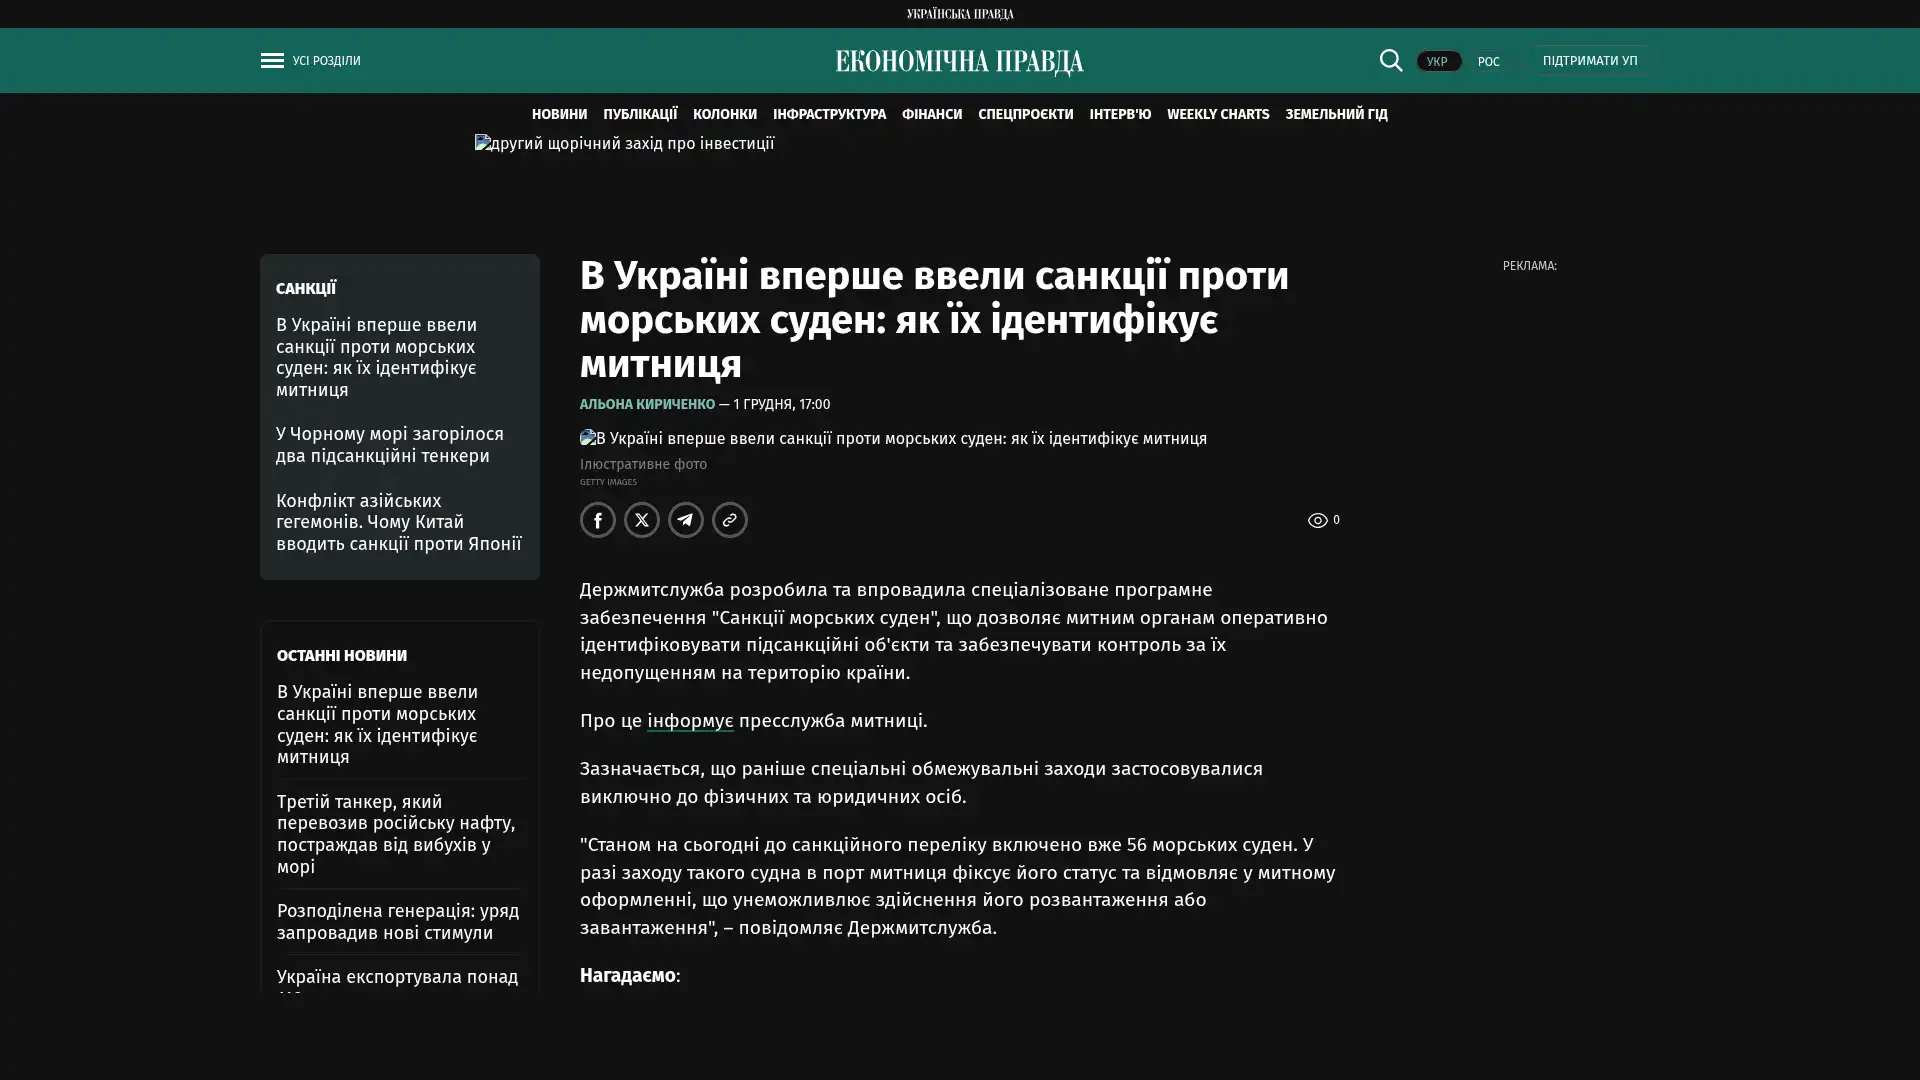
Task: Switch language to РОС
Action: click(1488, 61)
